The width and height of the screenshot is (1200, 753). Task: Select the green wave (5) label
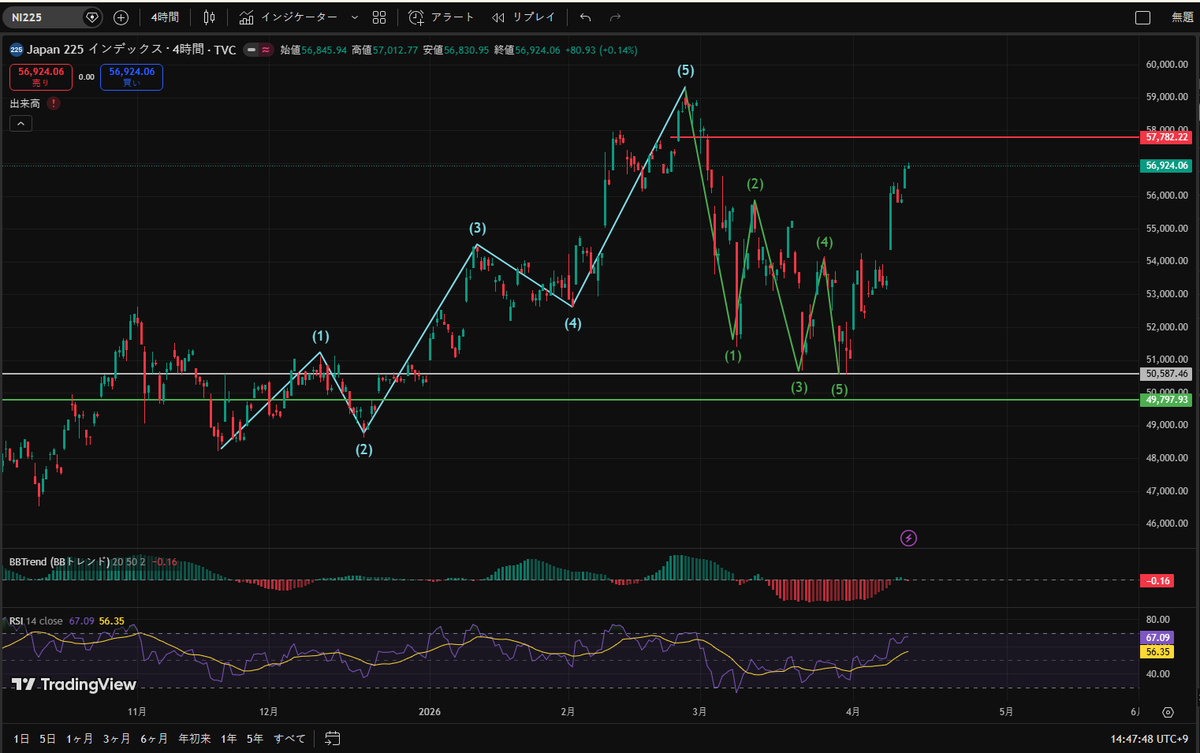point(839,389)
